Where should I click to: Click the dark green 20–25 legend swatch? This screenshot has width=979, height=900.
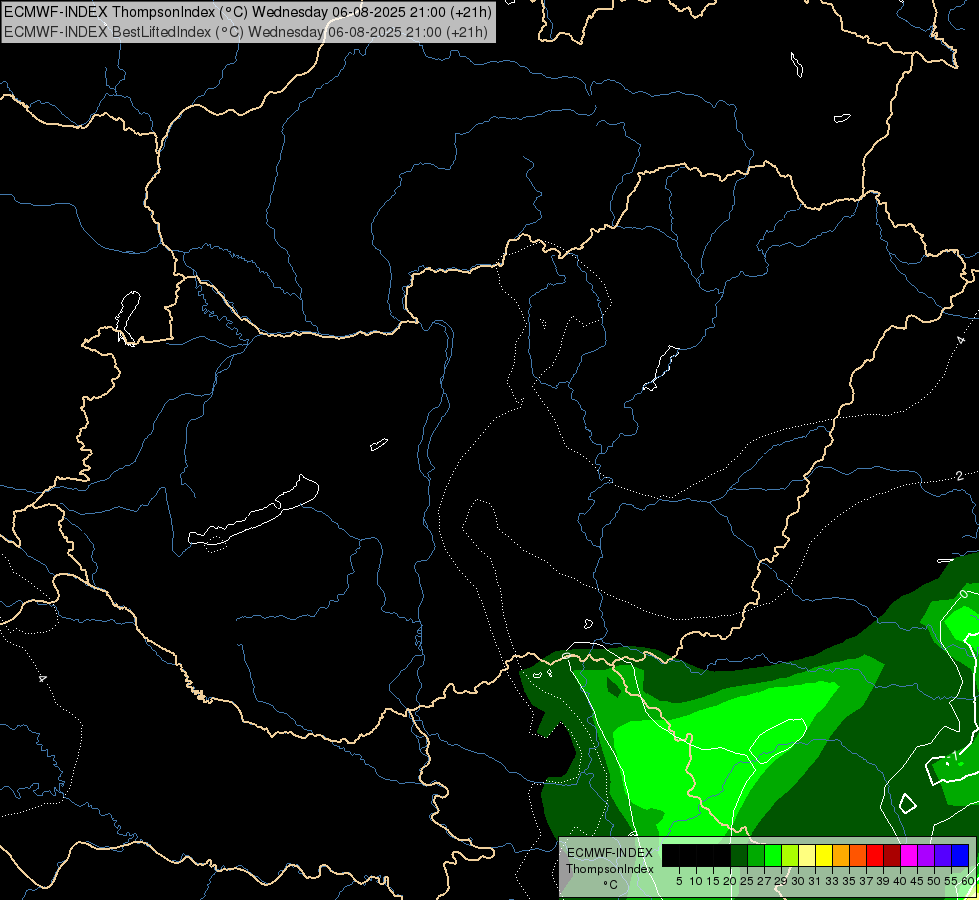click(739, 855)
